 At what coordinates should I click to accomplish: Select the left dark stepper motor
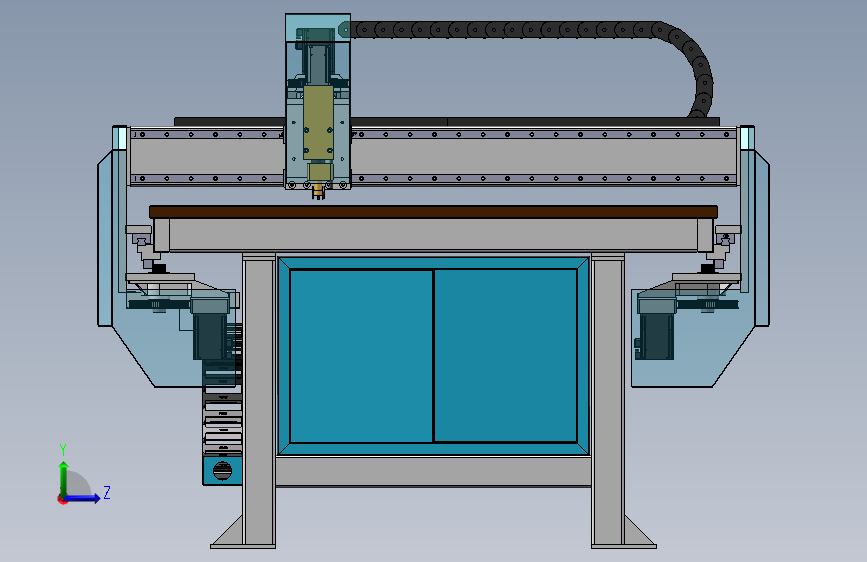point(210,335)
